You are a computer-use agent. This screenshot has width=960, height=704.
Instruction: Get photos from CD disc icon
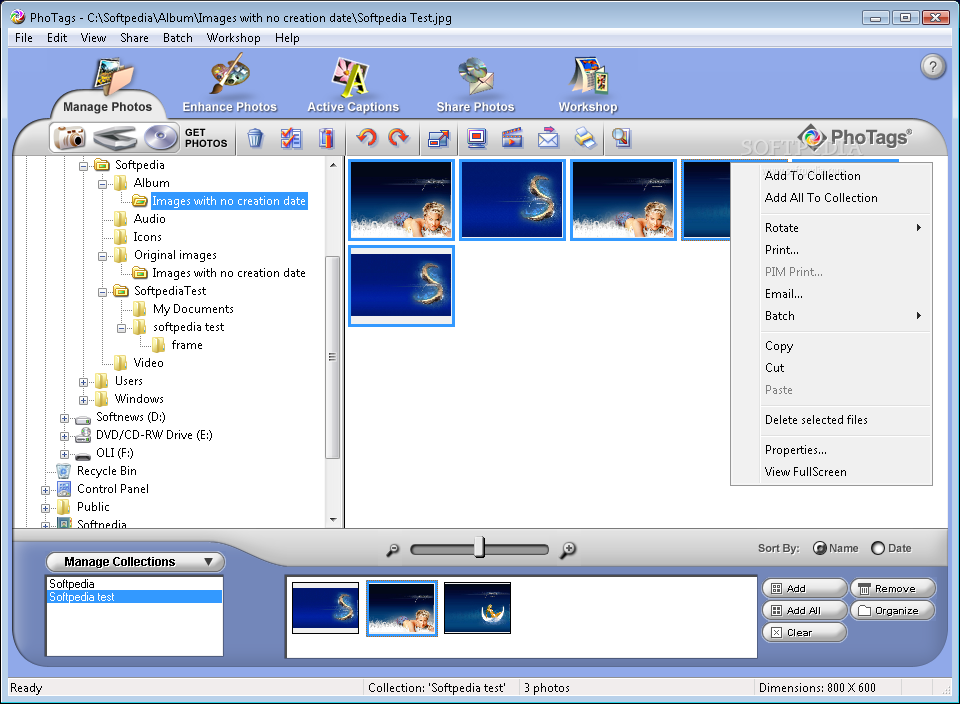click(160, 138)
